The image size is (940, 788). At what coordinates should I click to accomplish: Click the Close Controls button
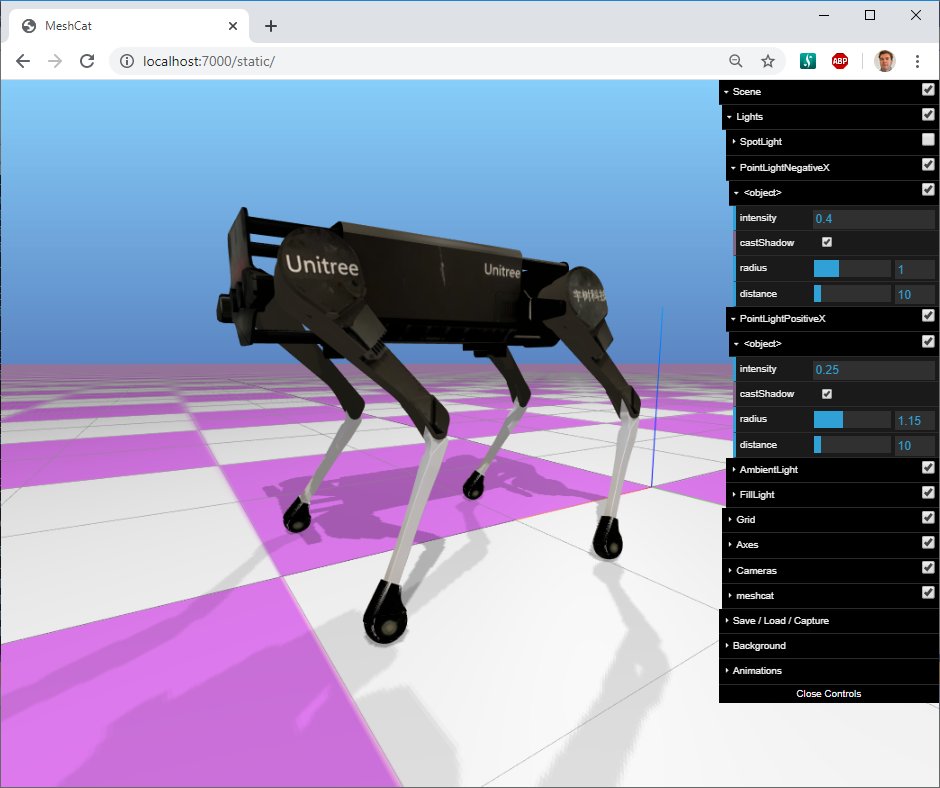click(828, 693)
